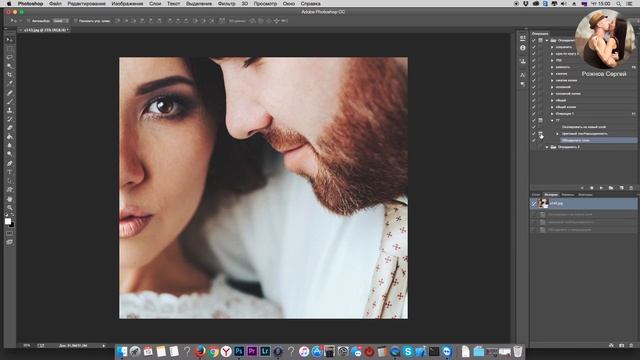Open the Окно menu

(x=289, y=3)
